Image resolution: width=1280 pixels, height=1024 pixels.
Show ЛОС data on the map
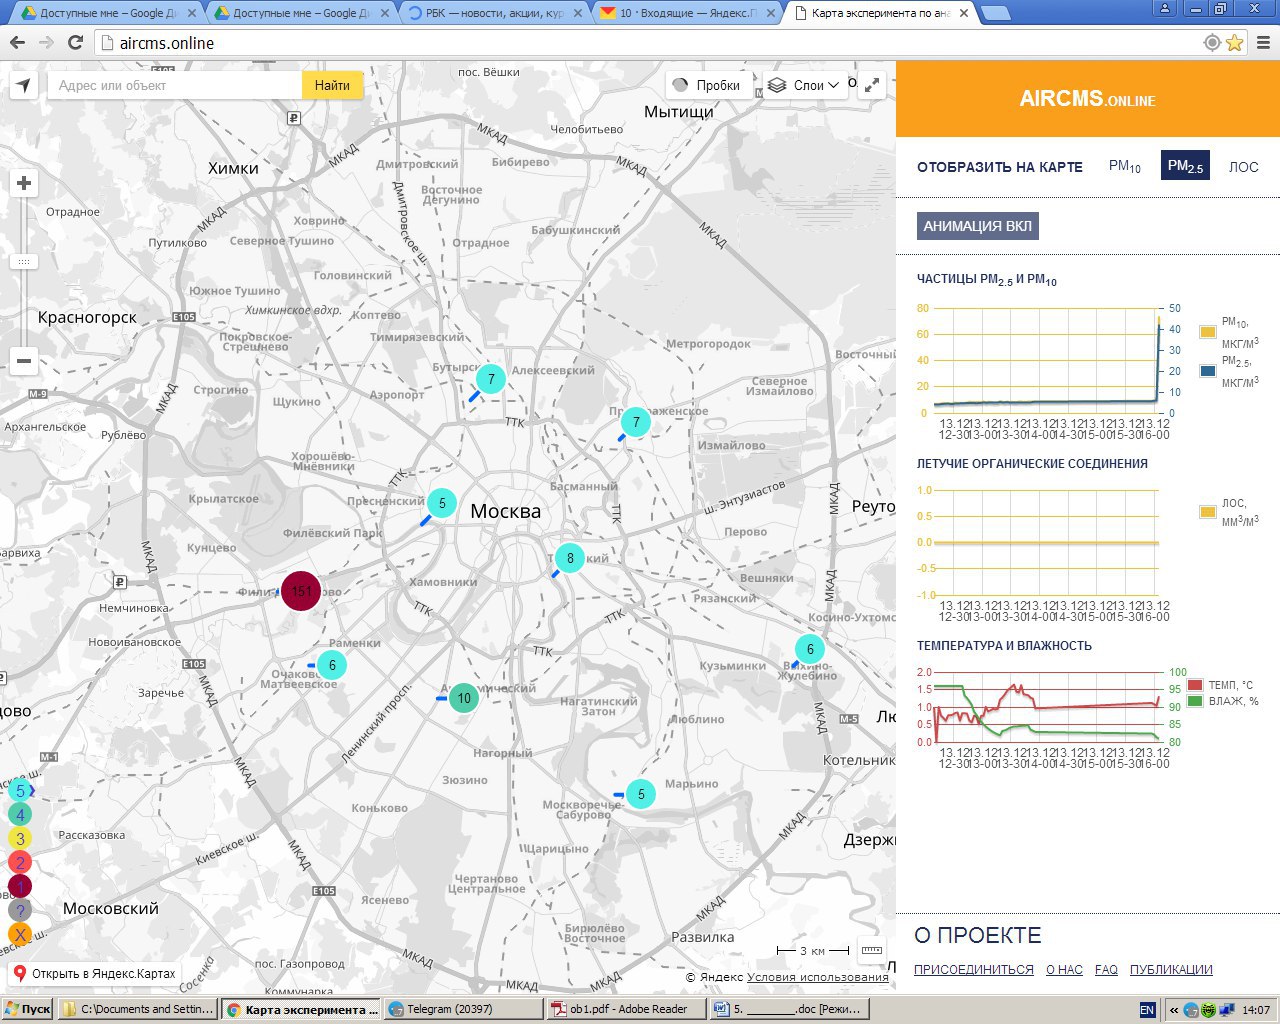[x=1244, y=167]
